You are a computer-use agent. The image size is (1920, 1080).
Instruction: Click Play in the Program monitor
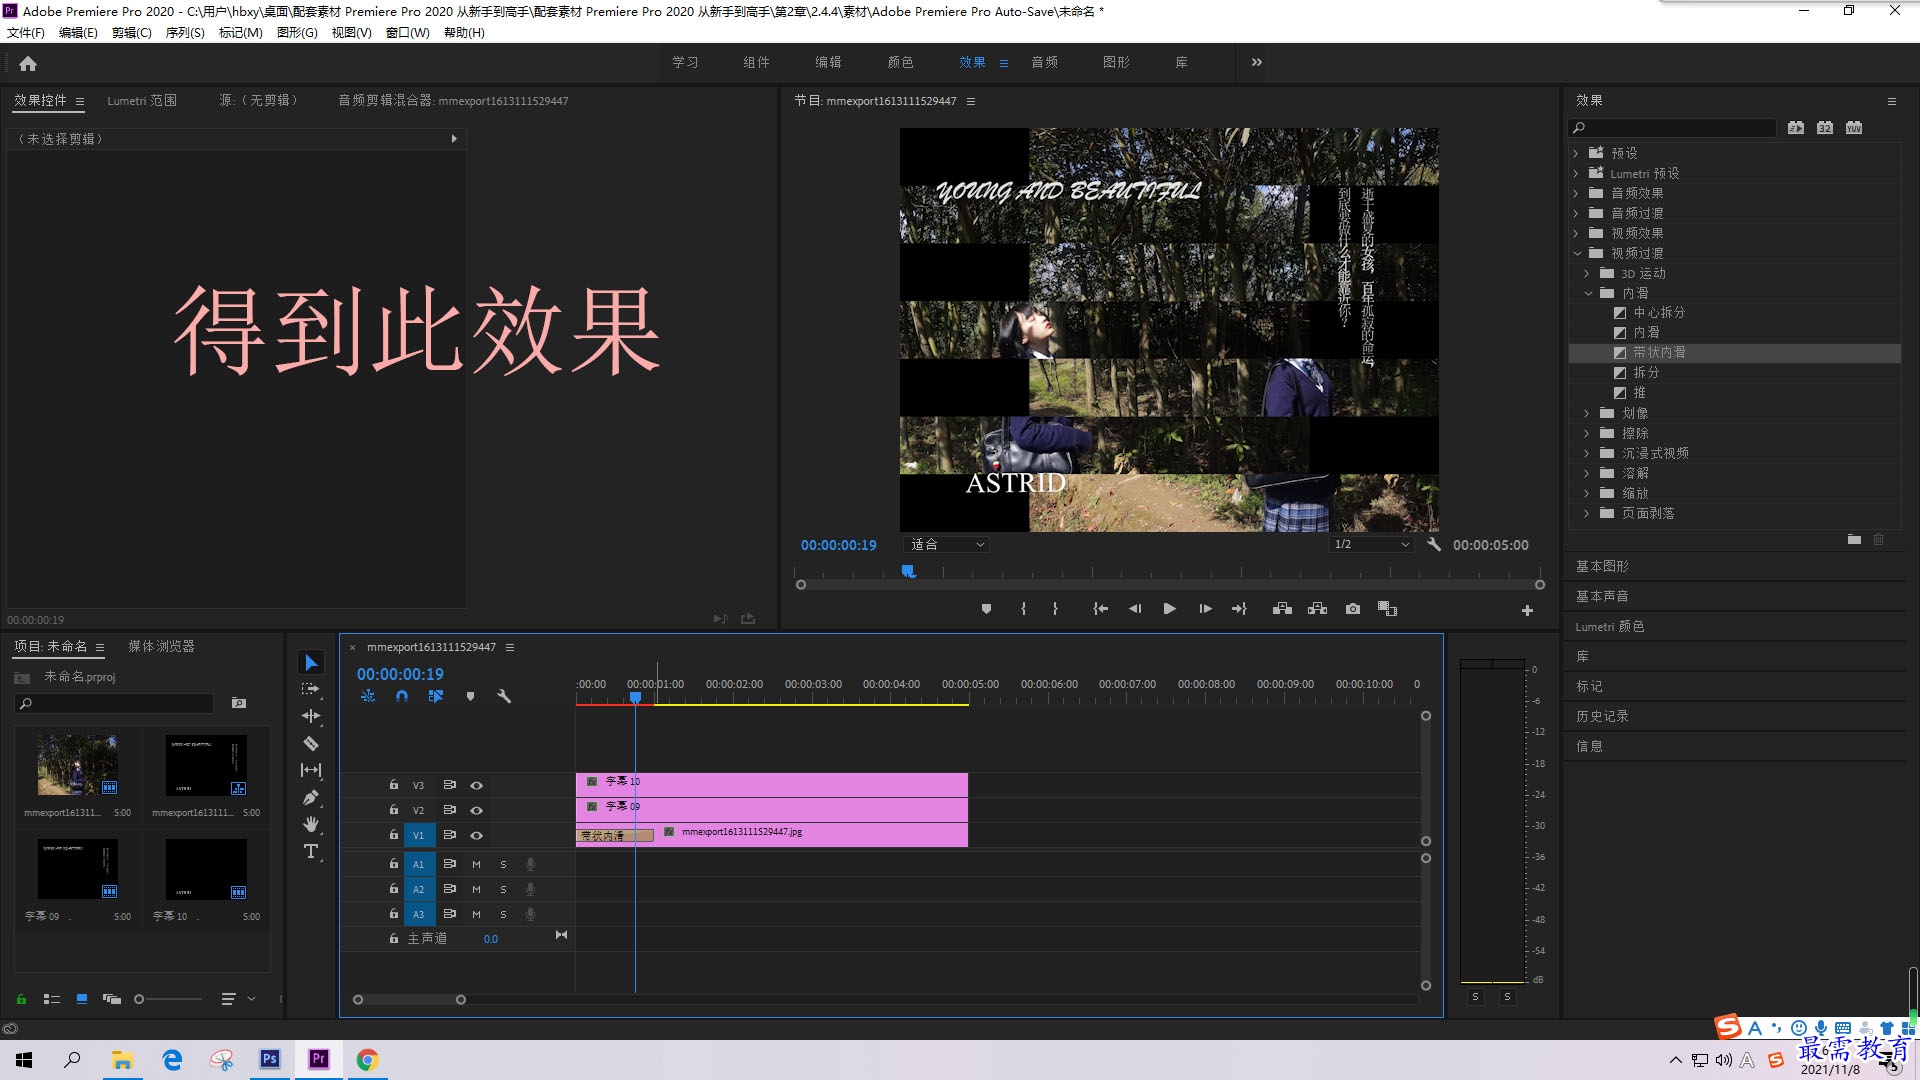(x=1169, y=609)
